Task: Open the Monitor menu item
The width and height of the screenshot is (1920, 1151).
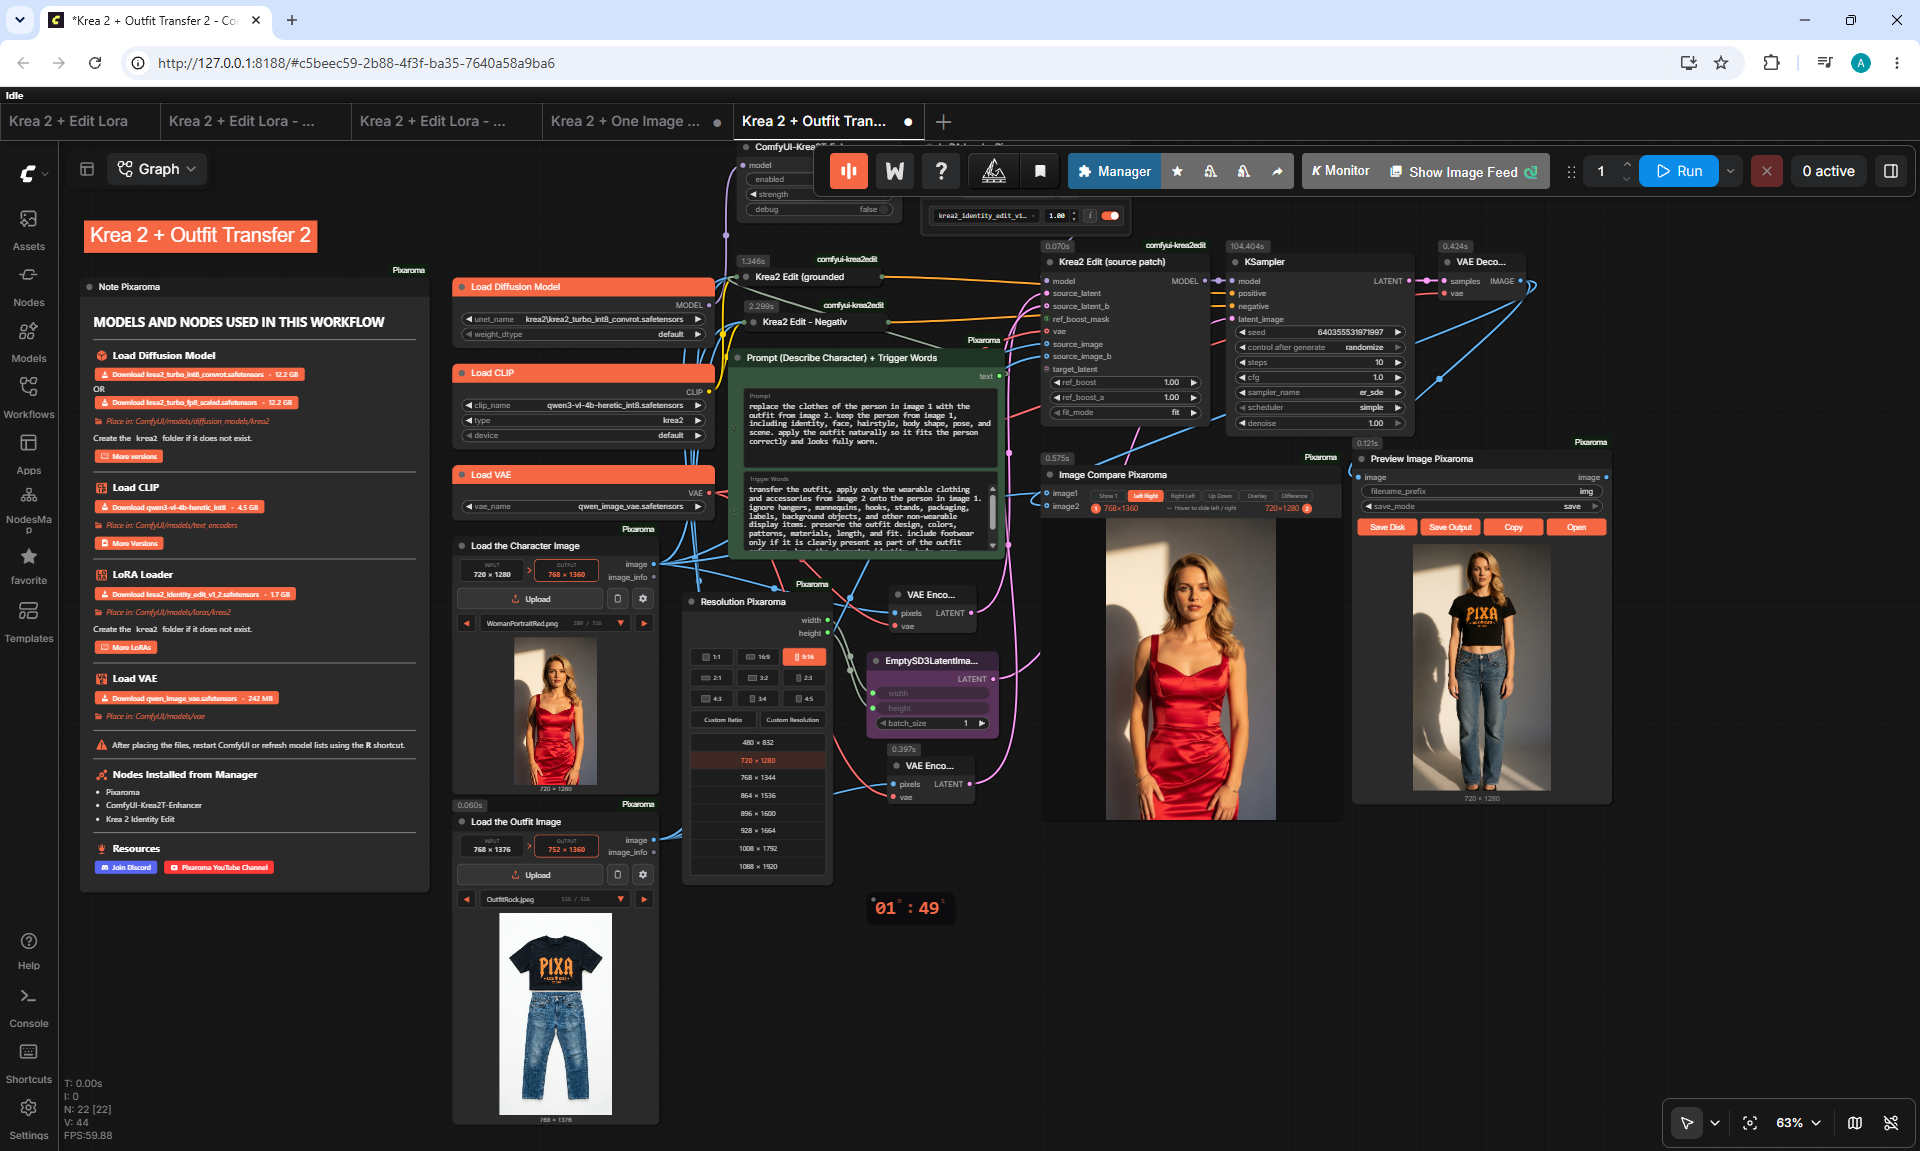Action: 1340,171
